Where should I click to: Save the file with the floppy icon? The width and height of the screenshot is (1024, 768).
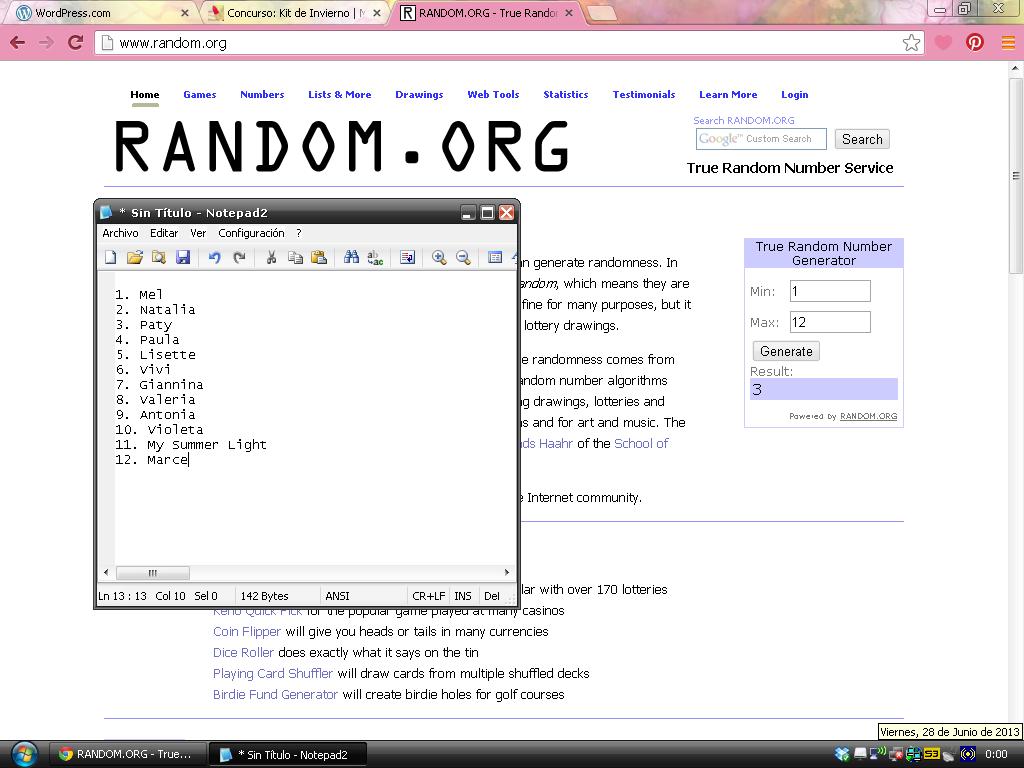(183, 258)
